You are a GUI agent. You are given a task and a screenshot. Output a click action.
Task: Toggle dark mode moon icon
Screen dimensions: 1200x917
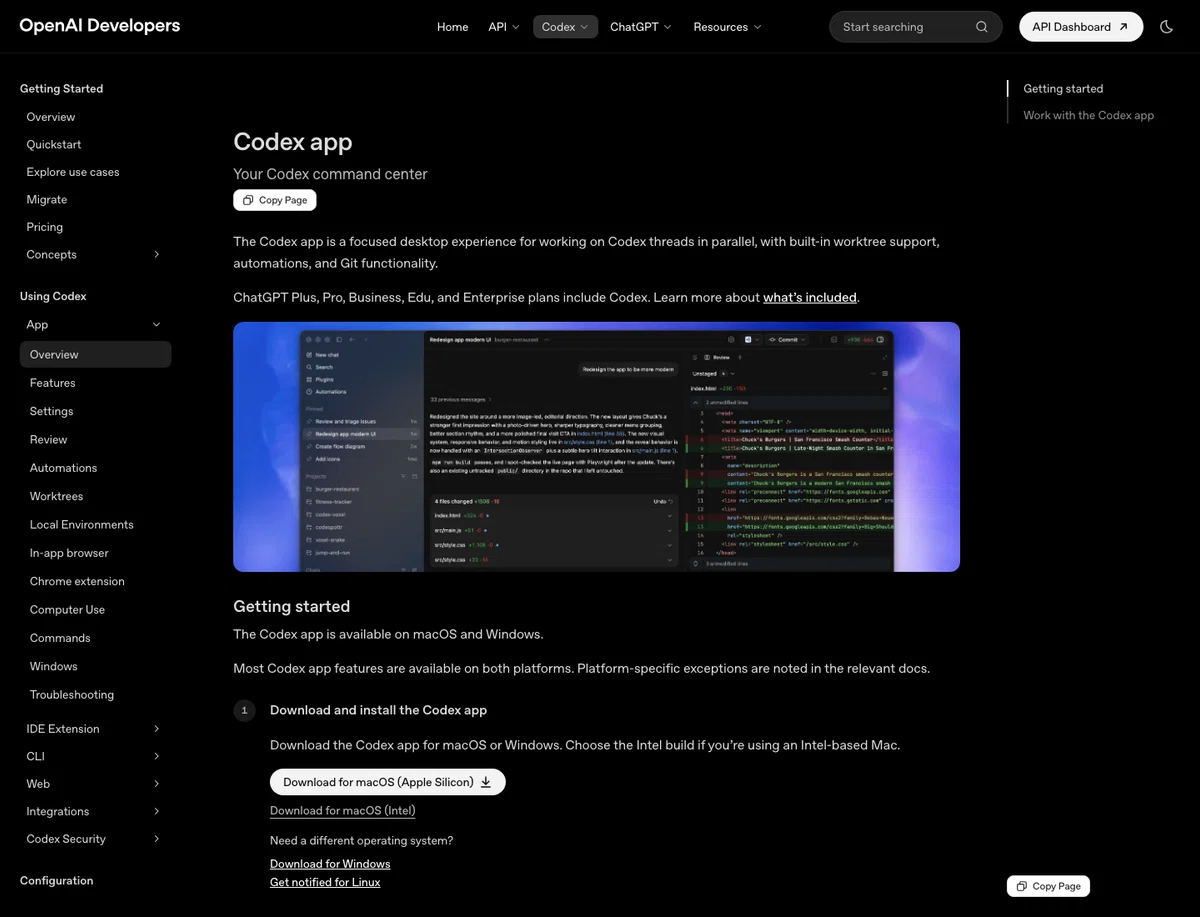1166,27
